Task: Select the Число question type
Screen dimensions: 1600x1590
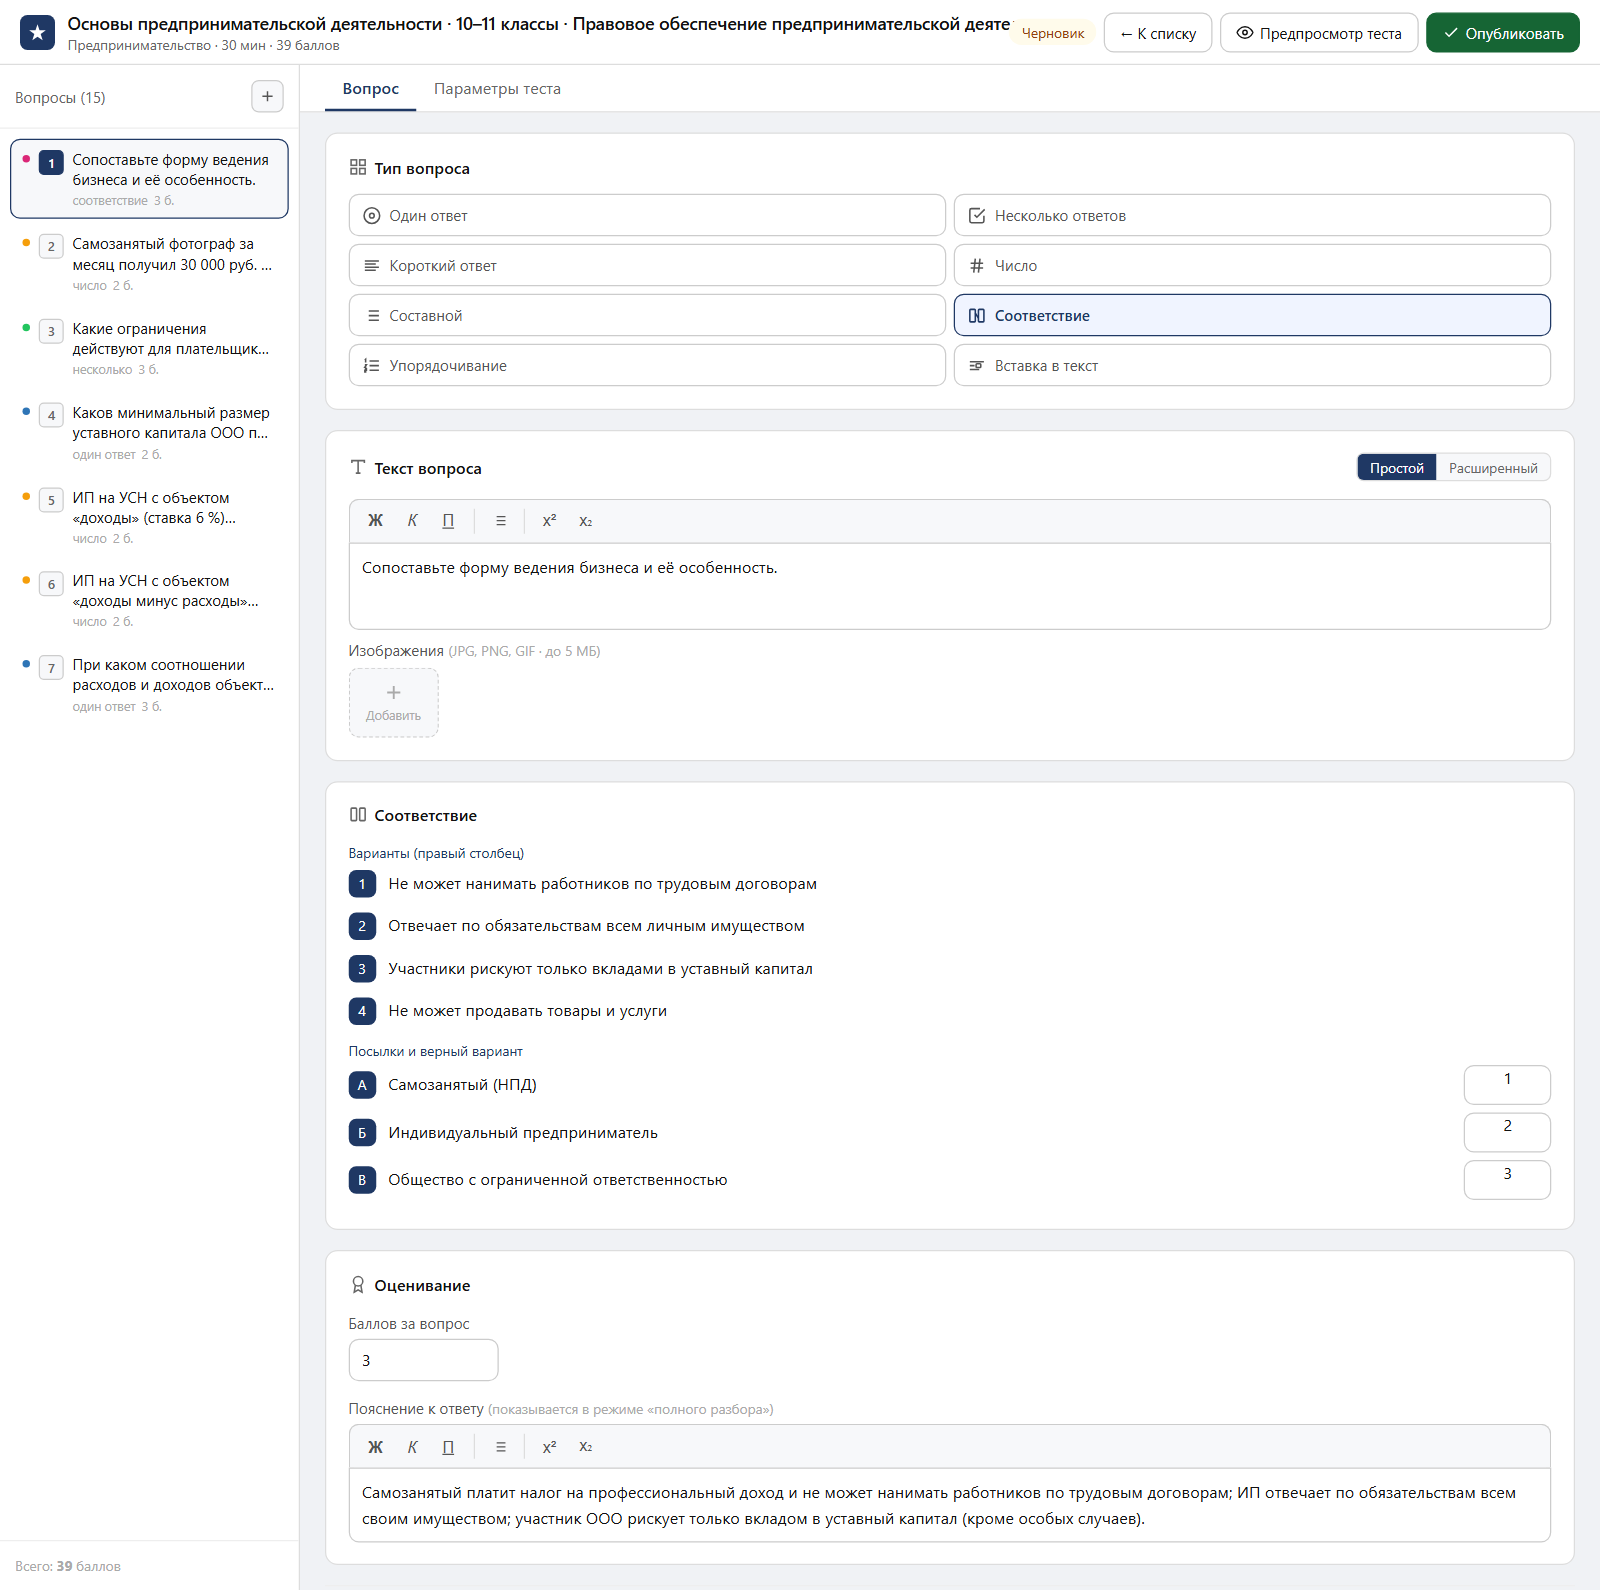Action: coord(1252,265)
